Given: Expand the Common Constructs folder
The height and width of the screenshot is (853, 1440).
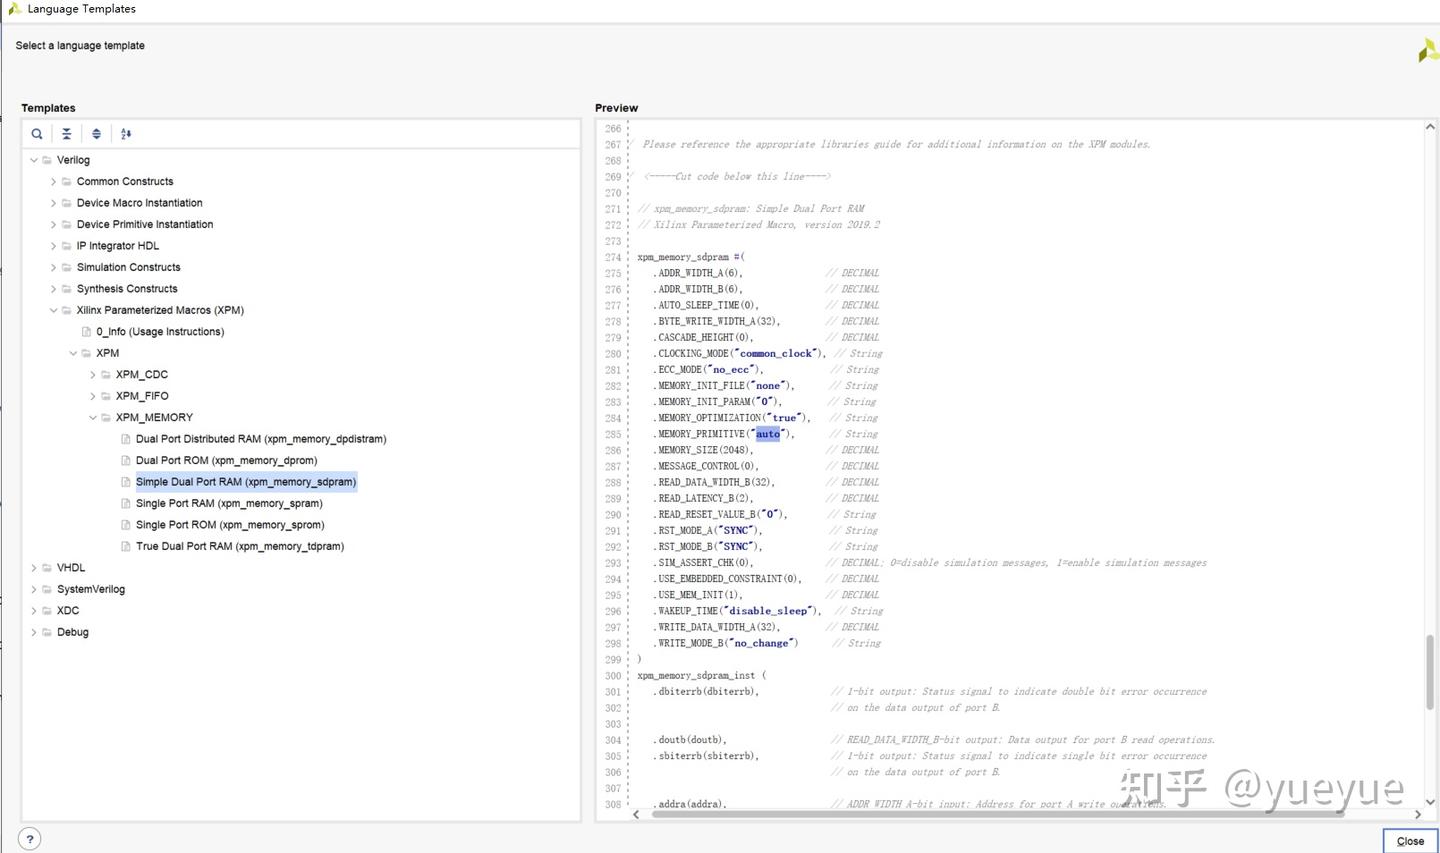Looking at the screenshot, I should coord(53,182).
